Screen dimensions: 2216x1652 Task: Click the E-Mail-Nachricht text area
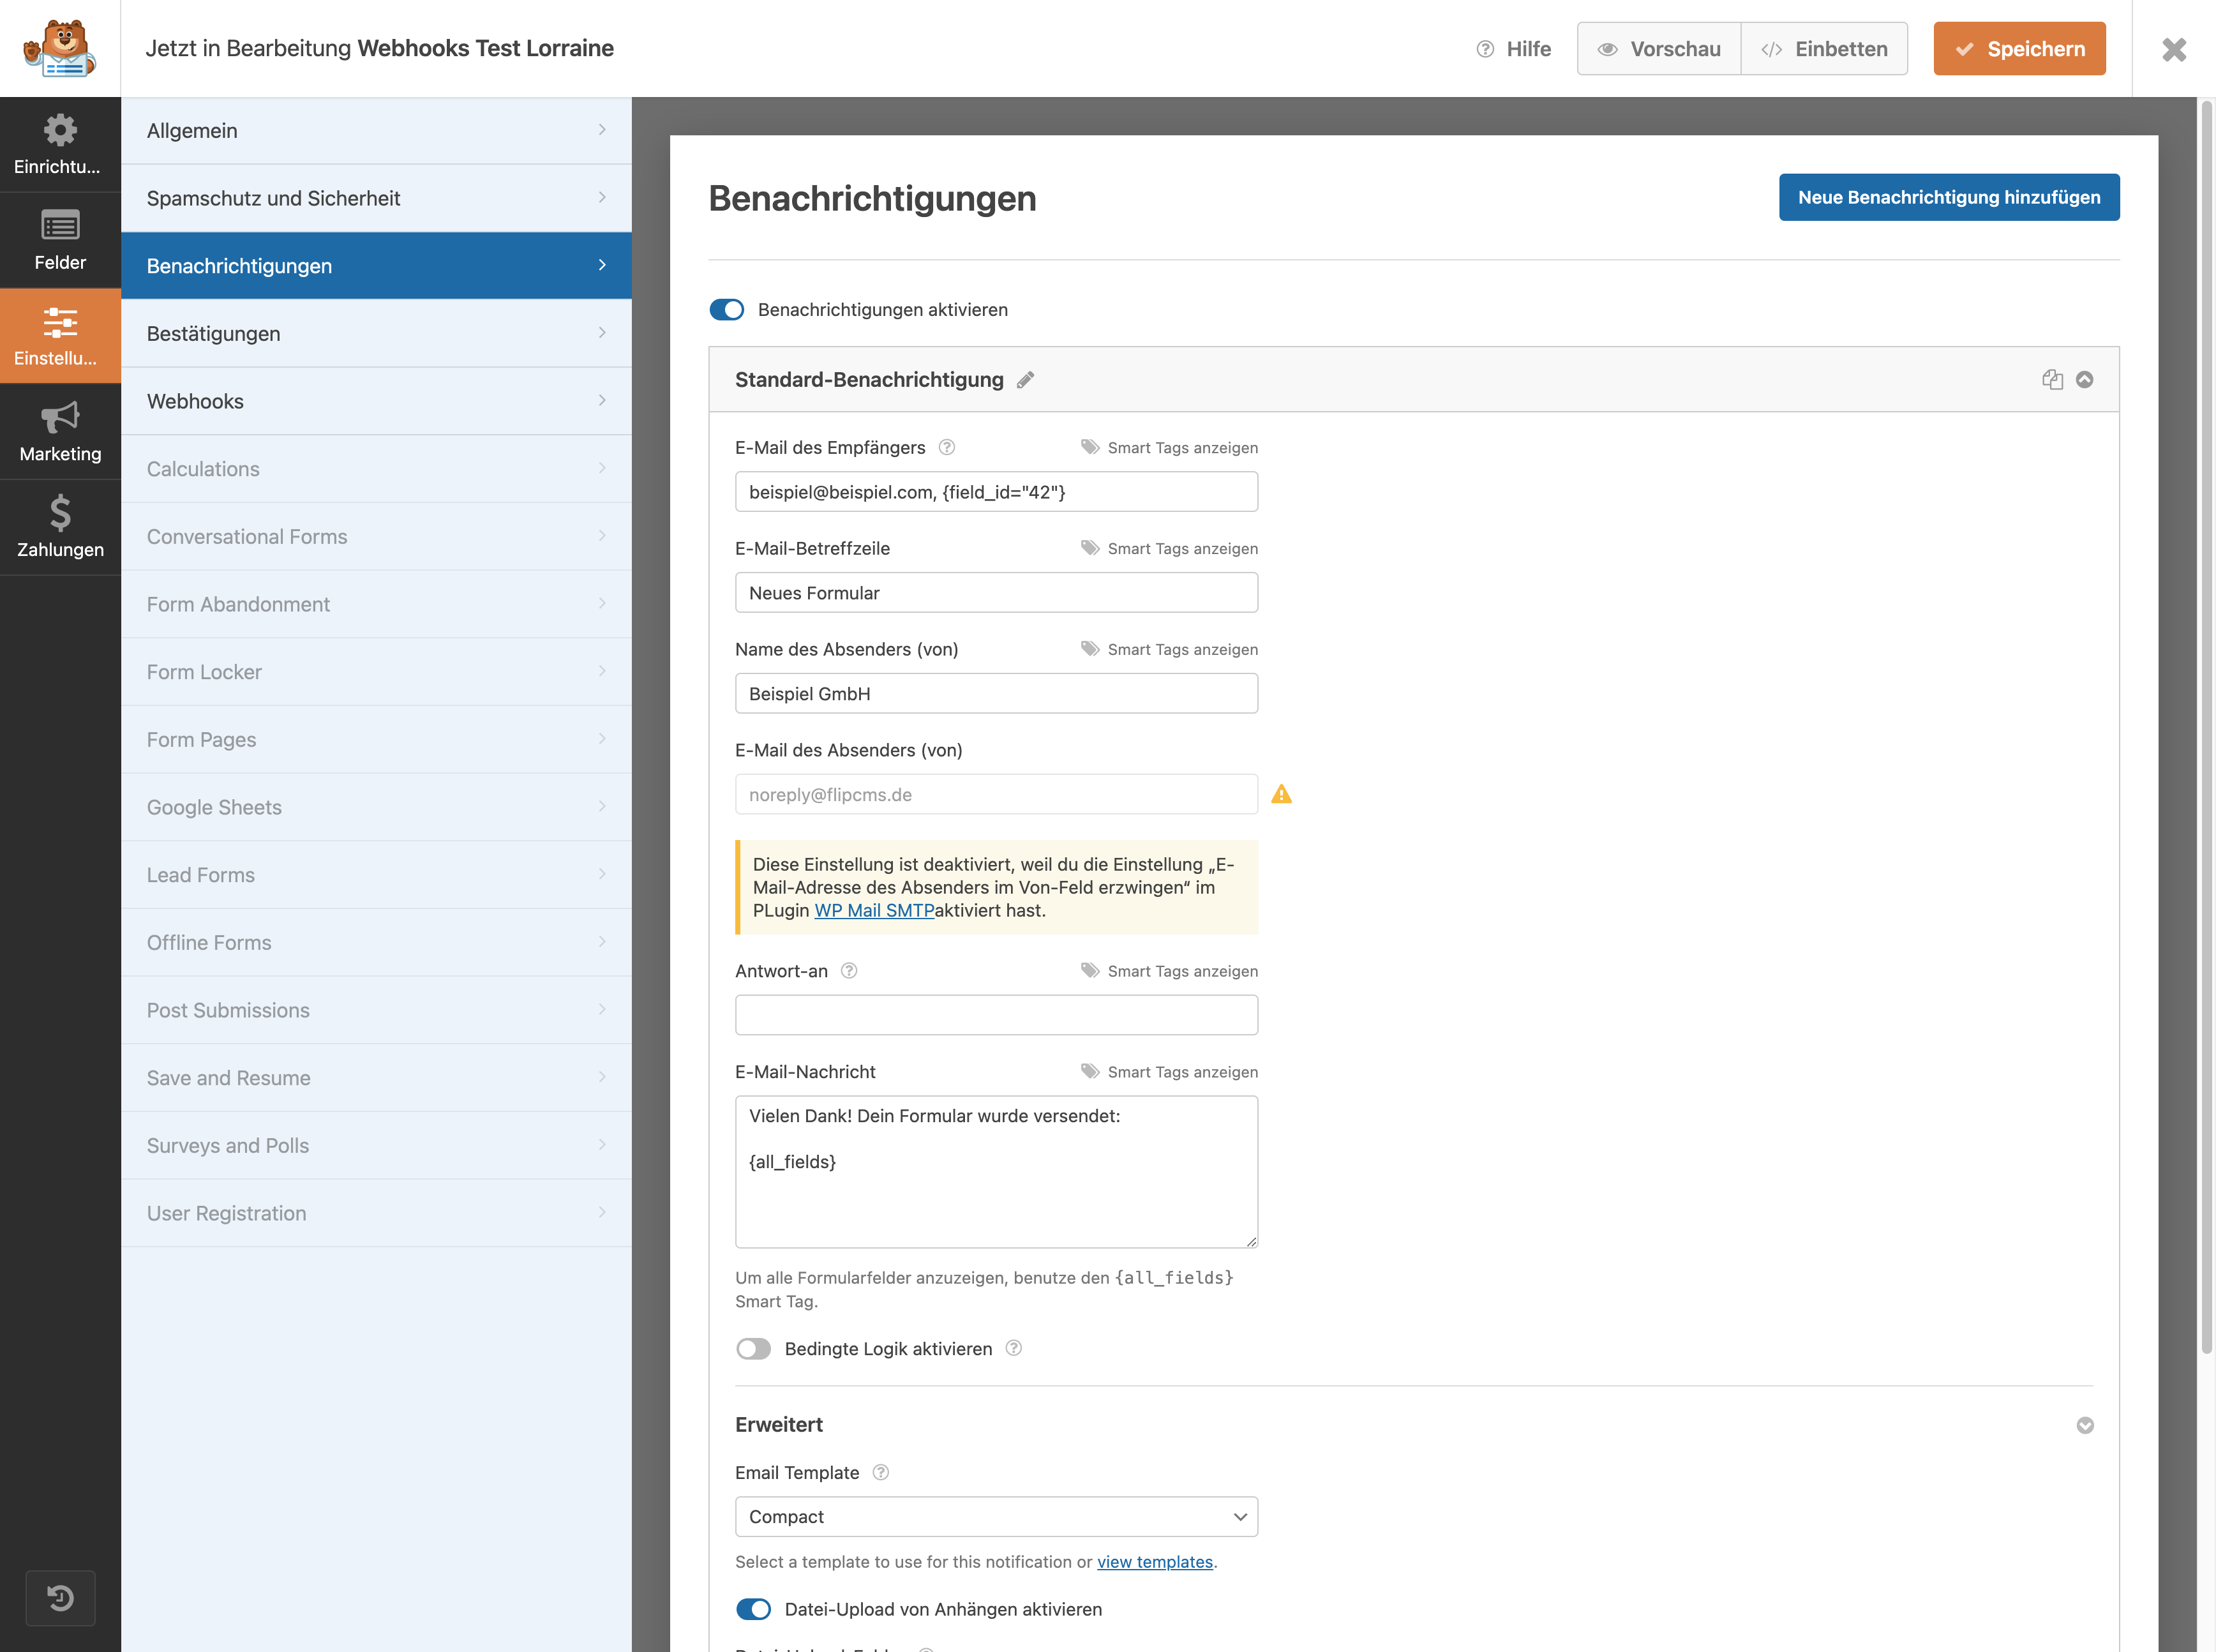point(996,1171)
